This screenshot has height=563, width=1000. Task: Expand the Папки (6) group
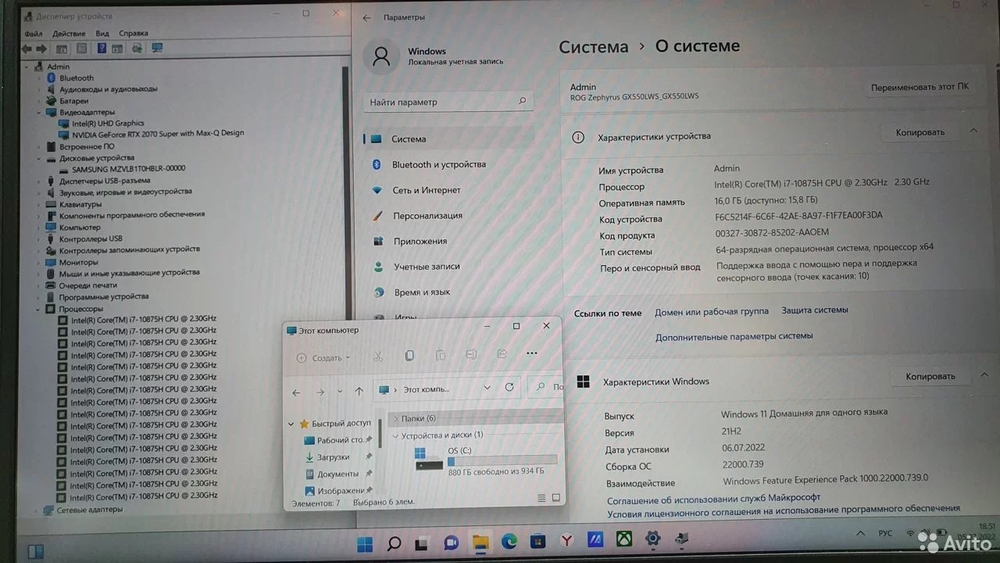pyautogui.click(x=396, y=418)
